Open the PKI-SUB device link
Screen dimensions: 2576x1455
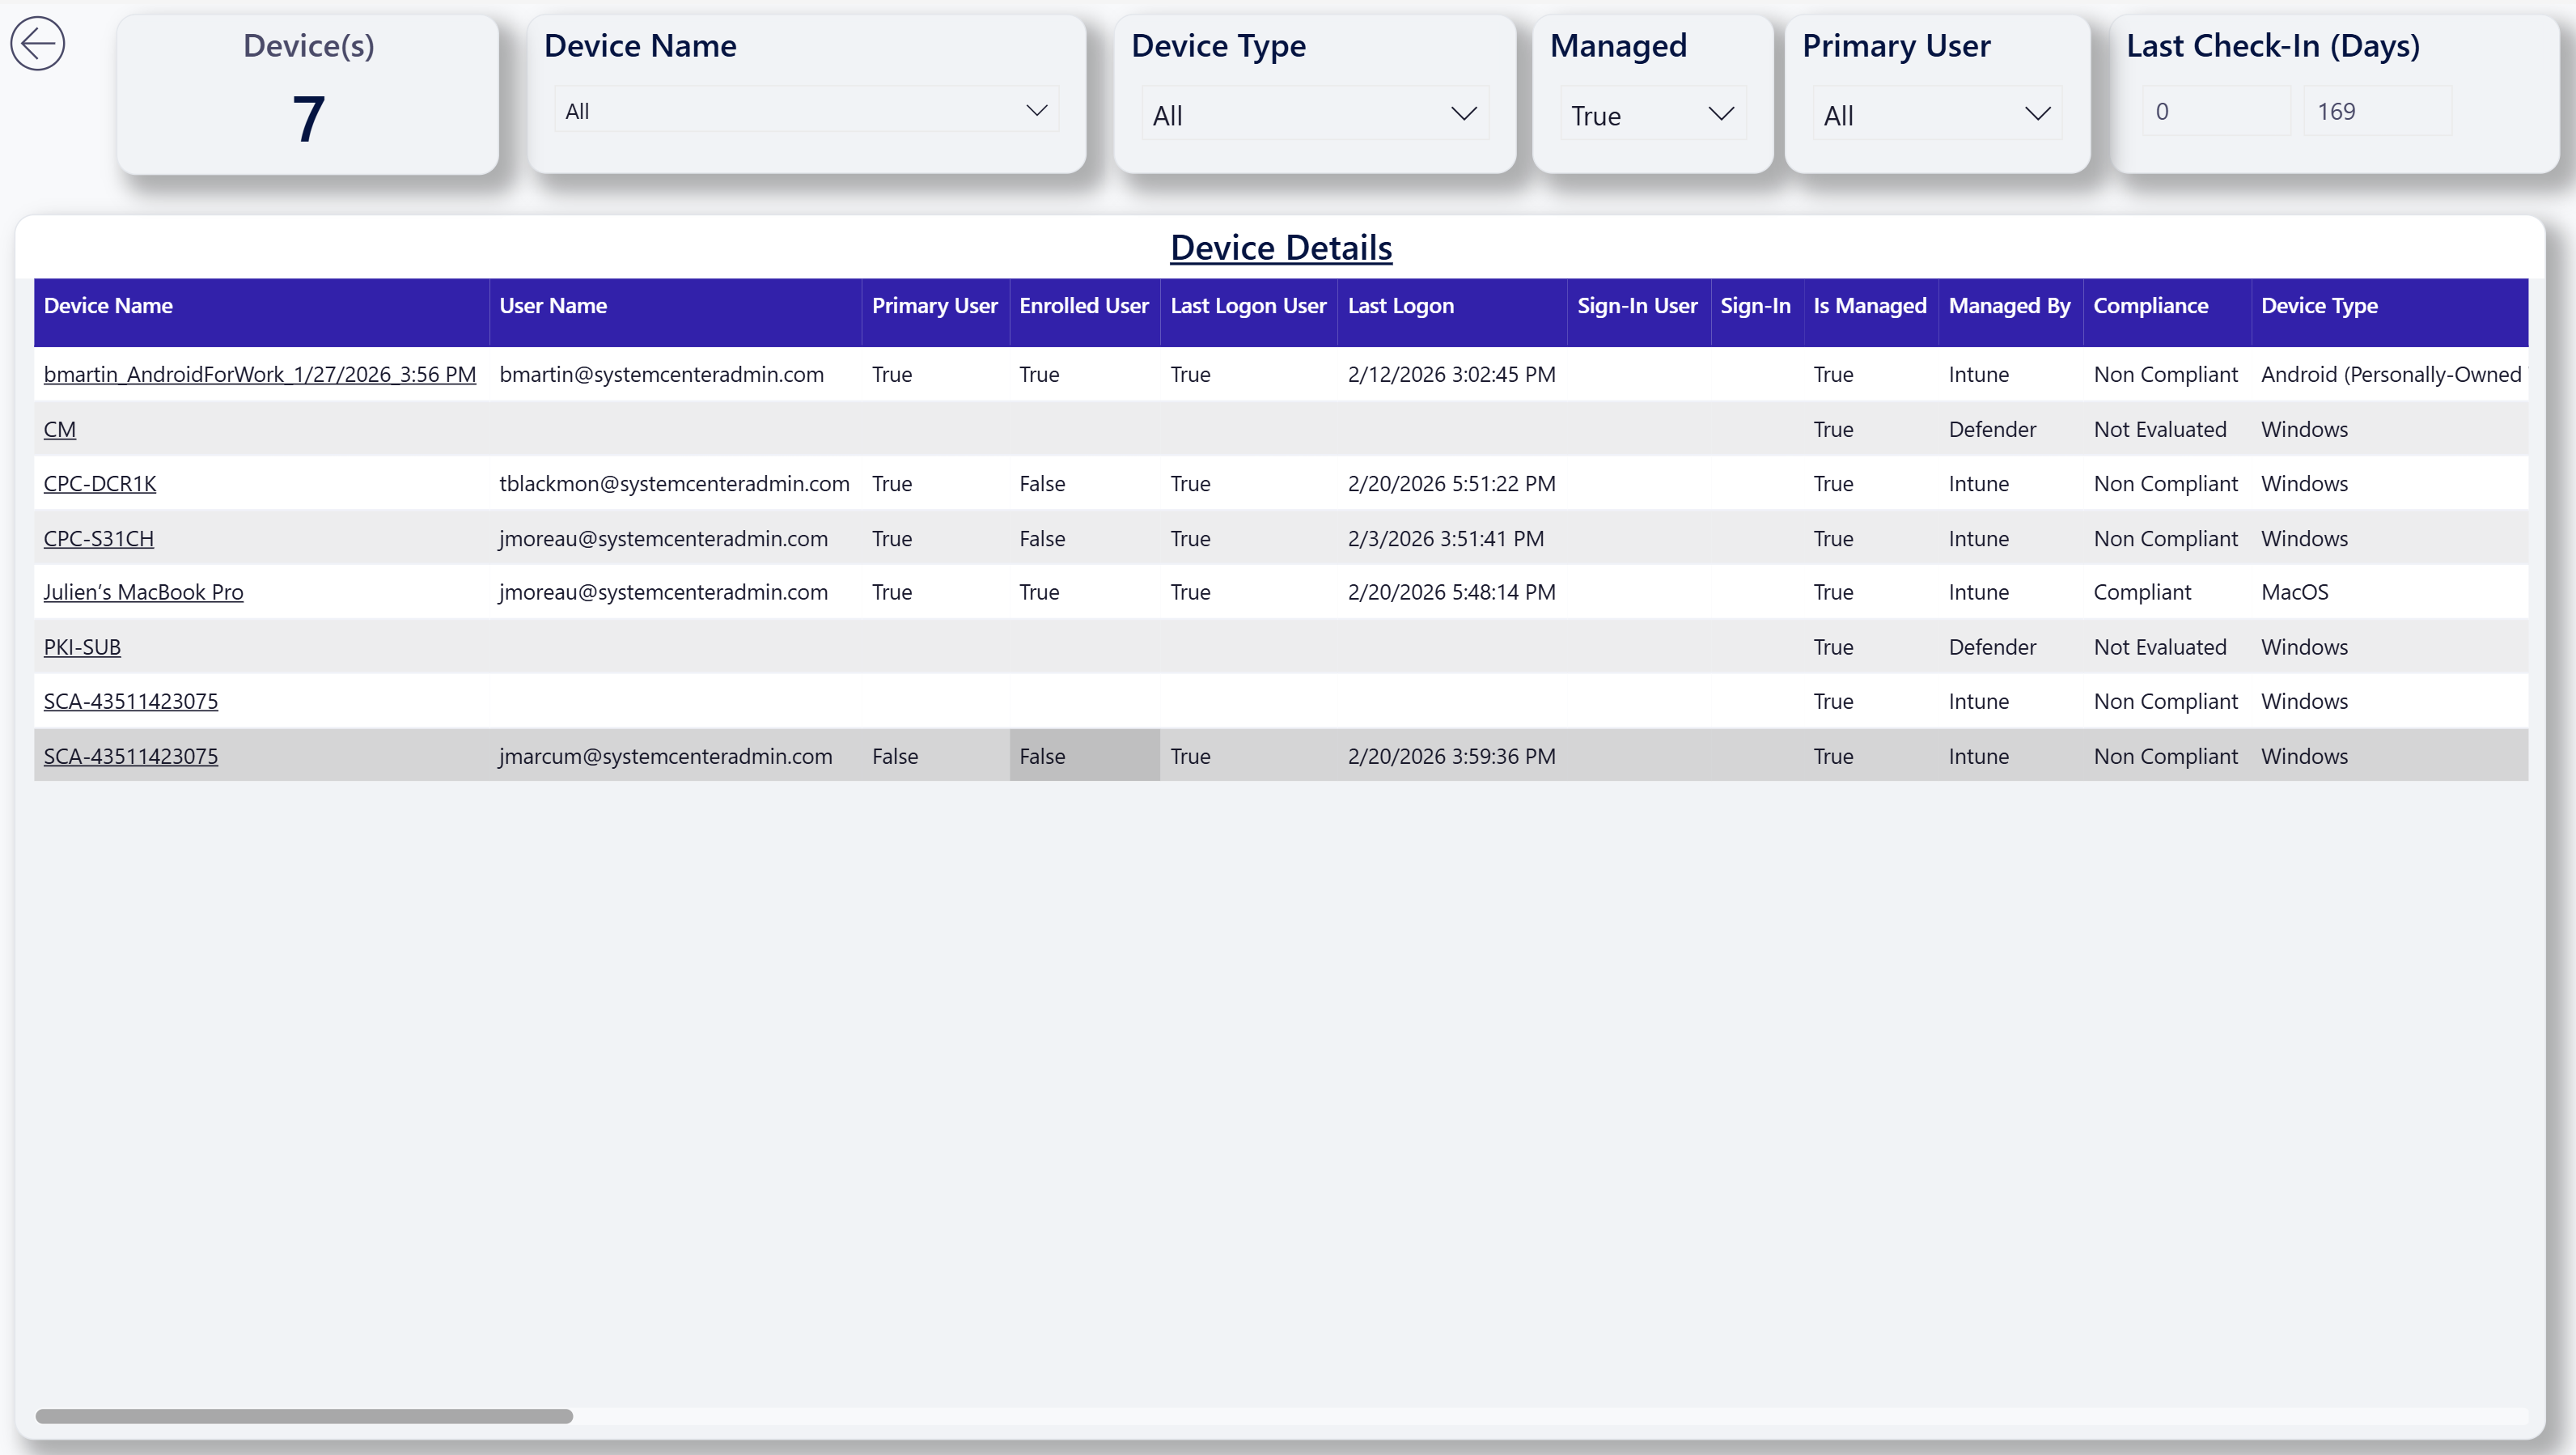(82, 647)
